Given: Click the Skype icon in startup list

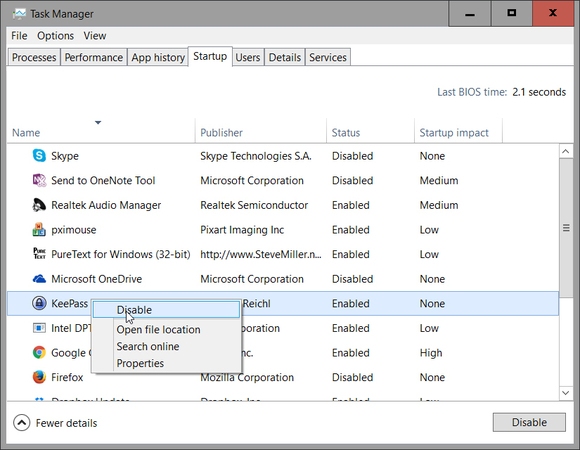Looking at the screenshot, I should tap(39, 156).
